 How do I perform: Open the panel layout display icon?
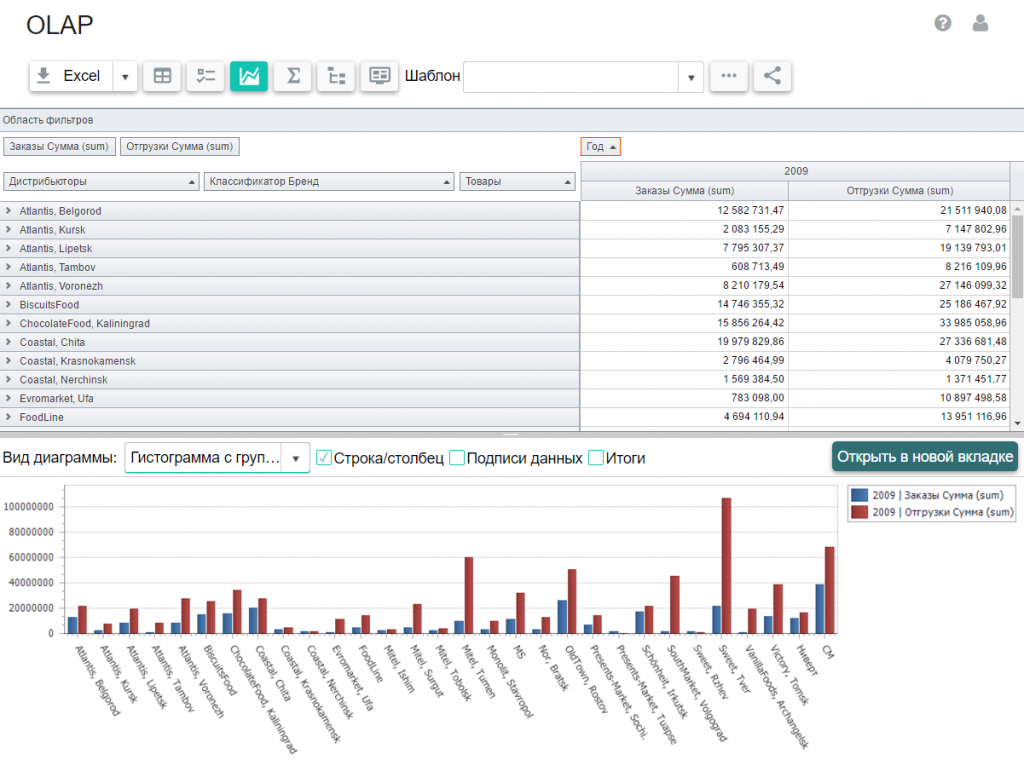(379, 76)
